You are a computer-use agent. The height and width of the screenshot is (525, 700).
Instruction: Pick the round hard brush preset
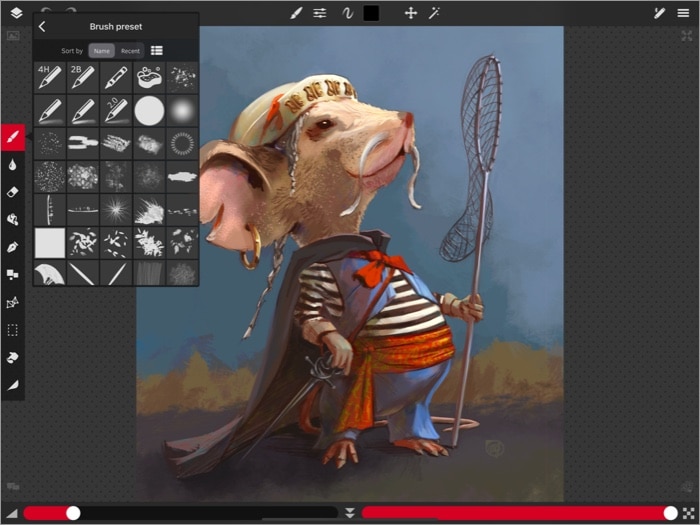point(149,109)
